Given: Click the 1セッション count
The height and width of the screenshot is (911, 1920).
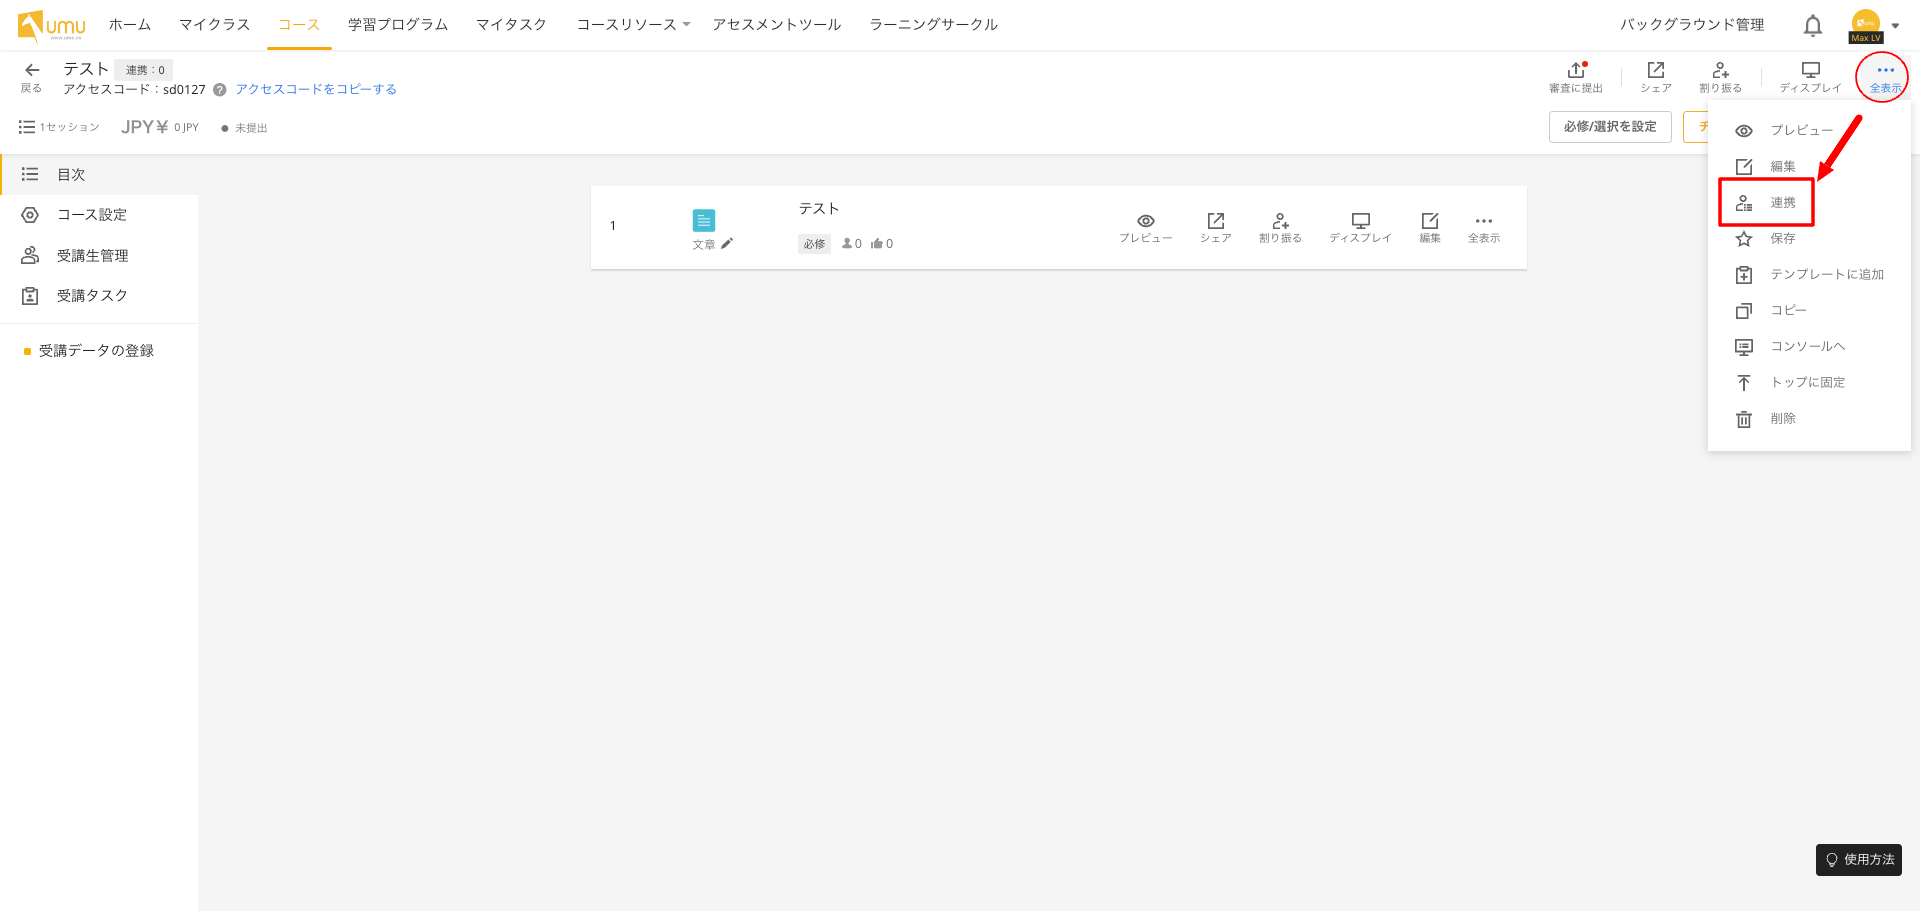Looking at the screenshot, I should (x=60, y=127).
